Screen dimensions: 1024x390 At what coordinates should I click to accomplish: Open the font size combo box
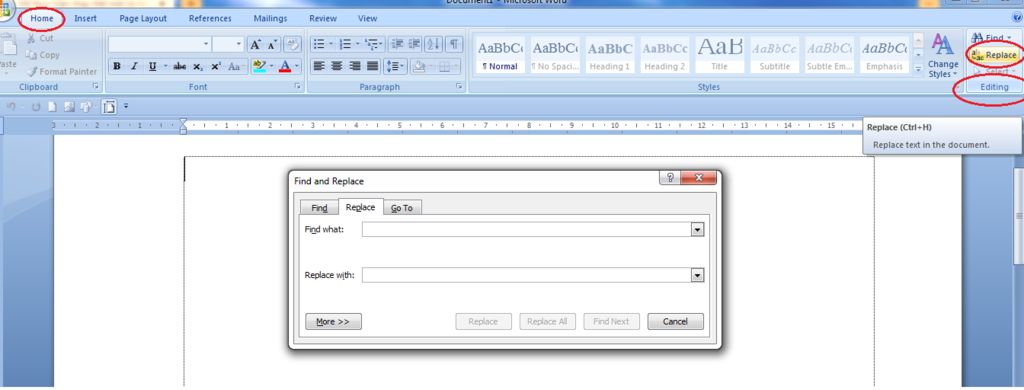click(x=229, y=44)
